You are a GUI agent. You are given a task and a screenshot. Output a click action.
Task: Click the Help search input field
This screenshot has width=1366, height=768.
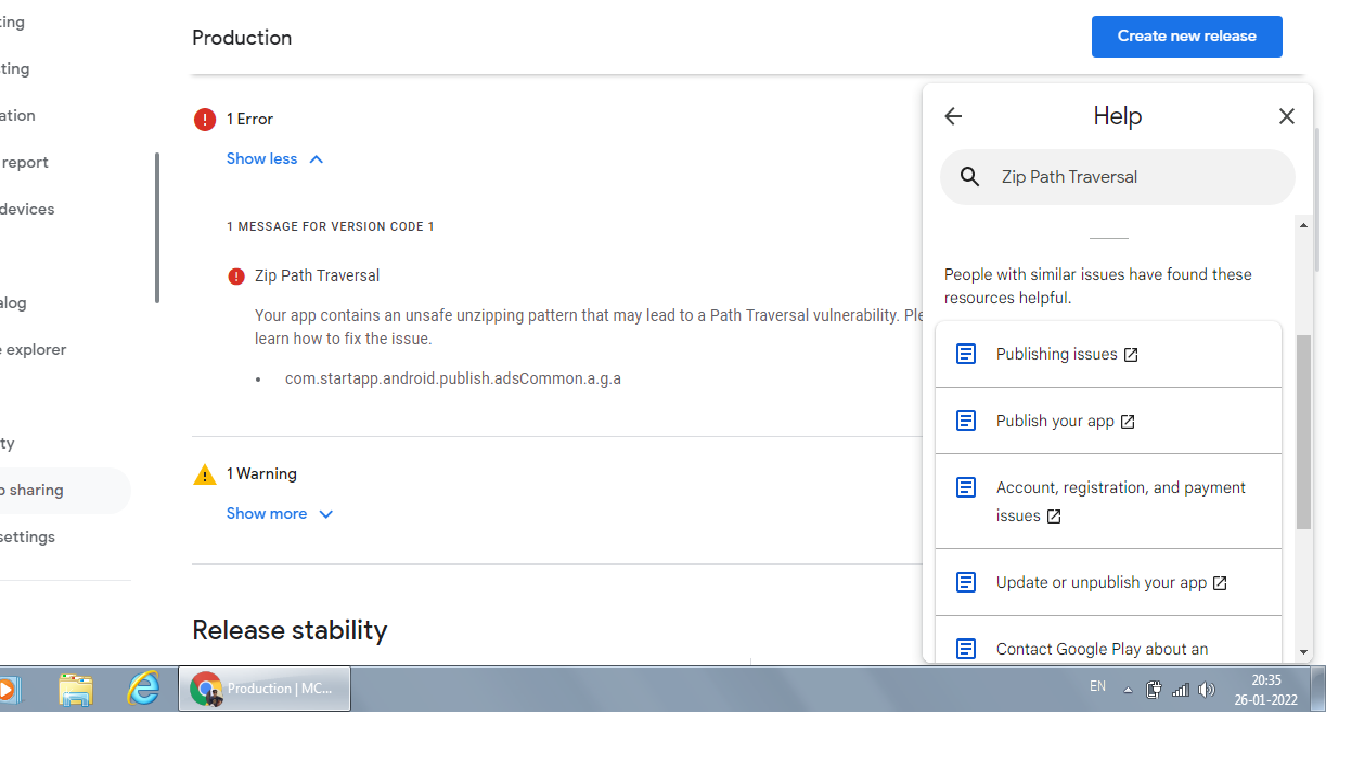click(1130, 177)
